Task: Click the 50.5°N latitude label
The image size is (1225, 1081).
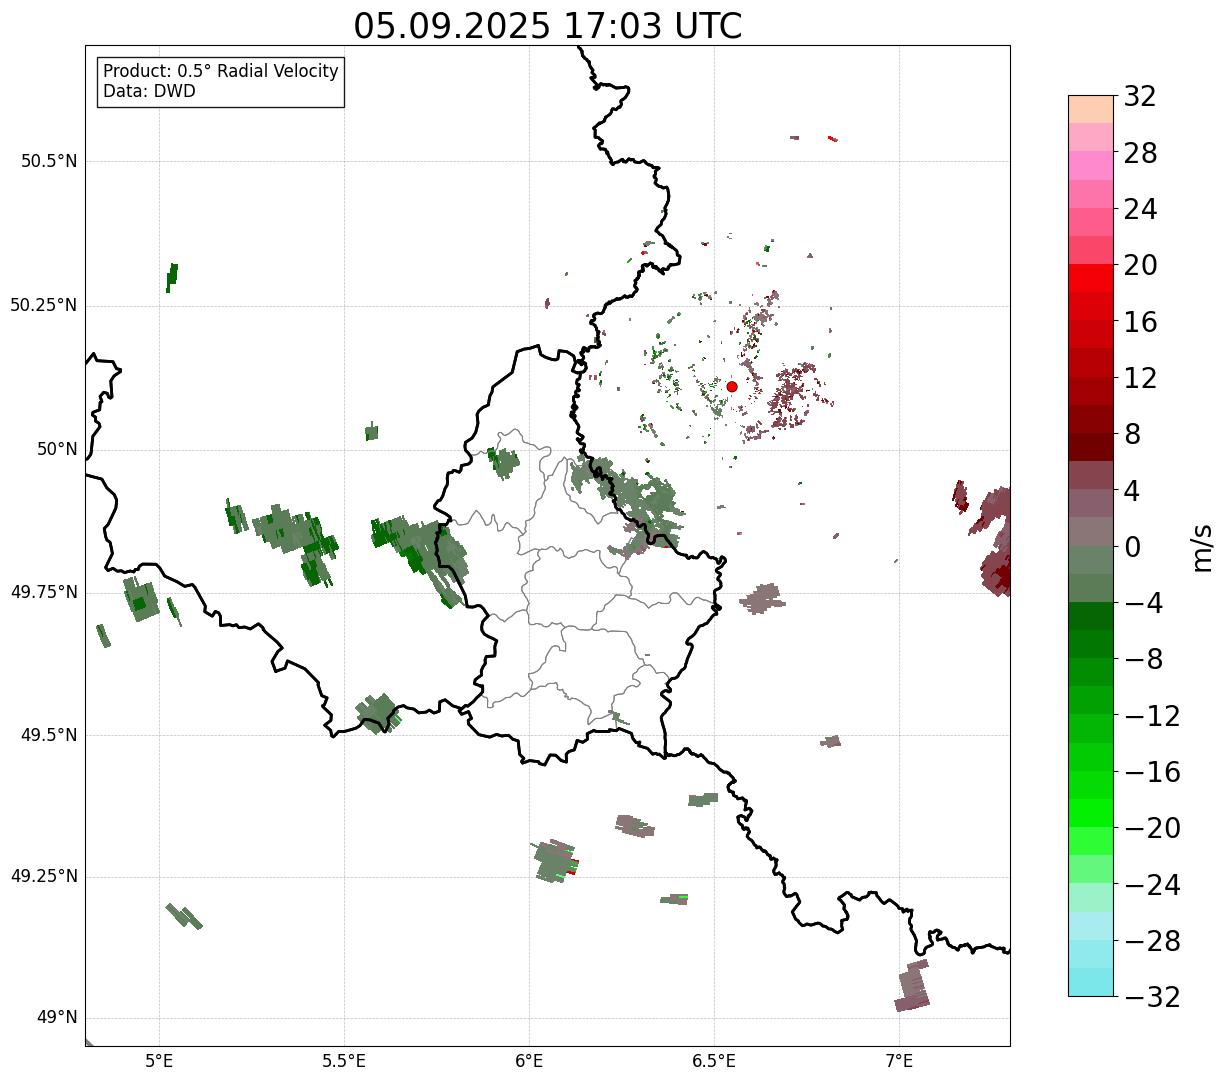Action: [49, 161]
